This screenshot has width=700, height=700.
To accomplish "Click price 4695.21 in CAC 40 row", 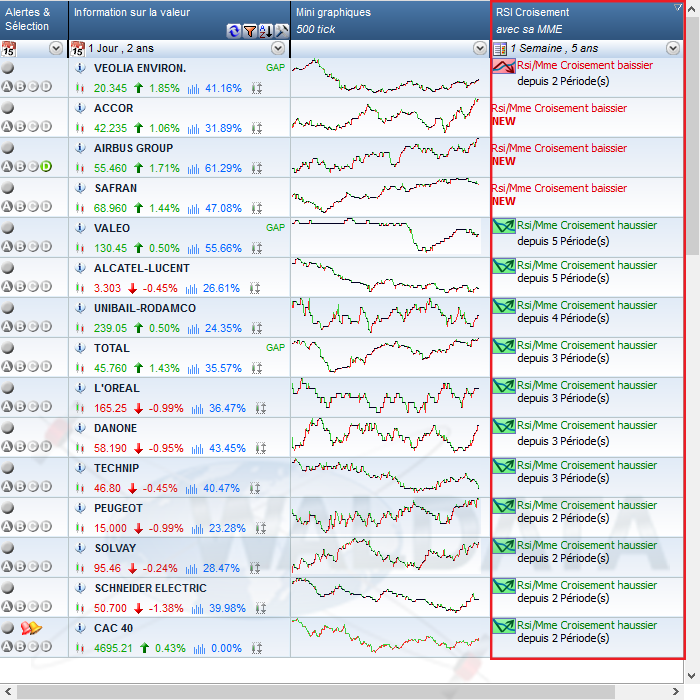I will (113, 648).
